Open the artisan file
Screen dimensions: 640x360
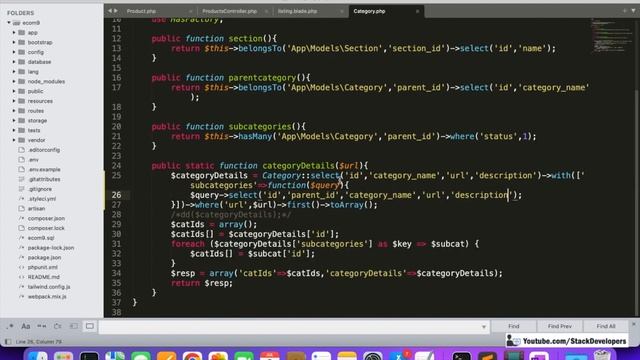point(36,209)
